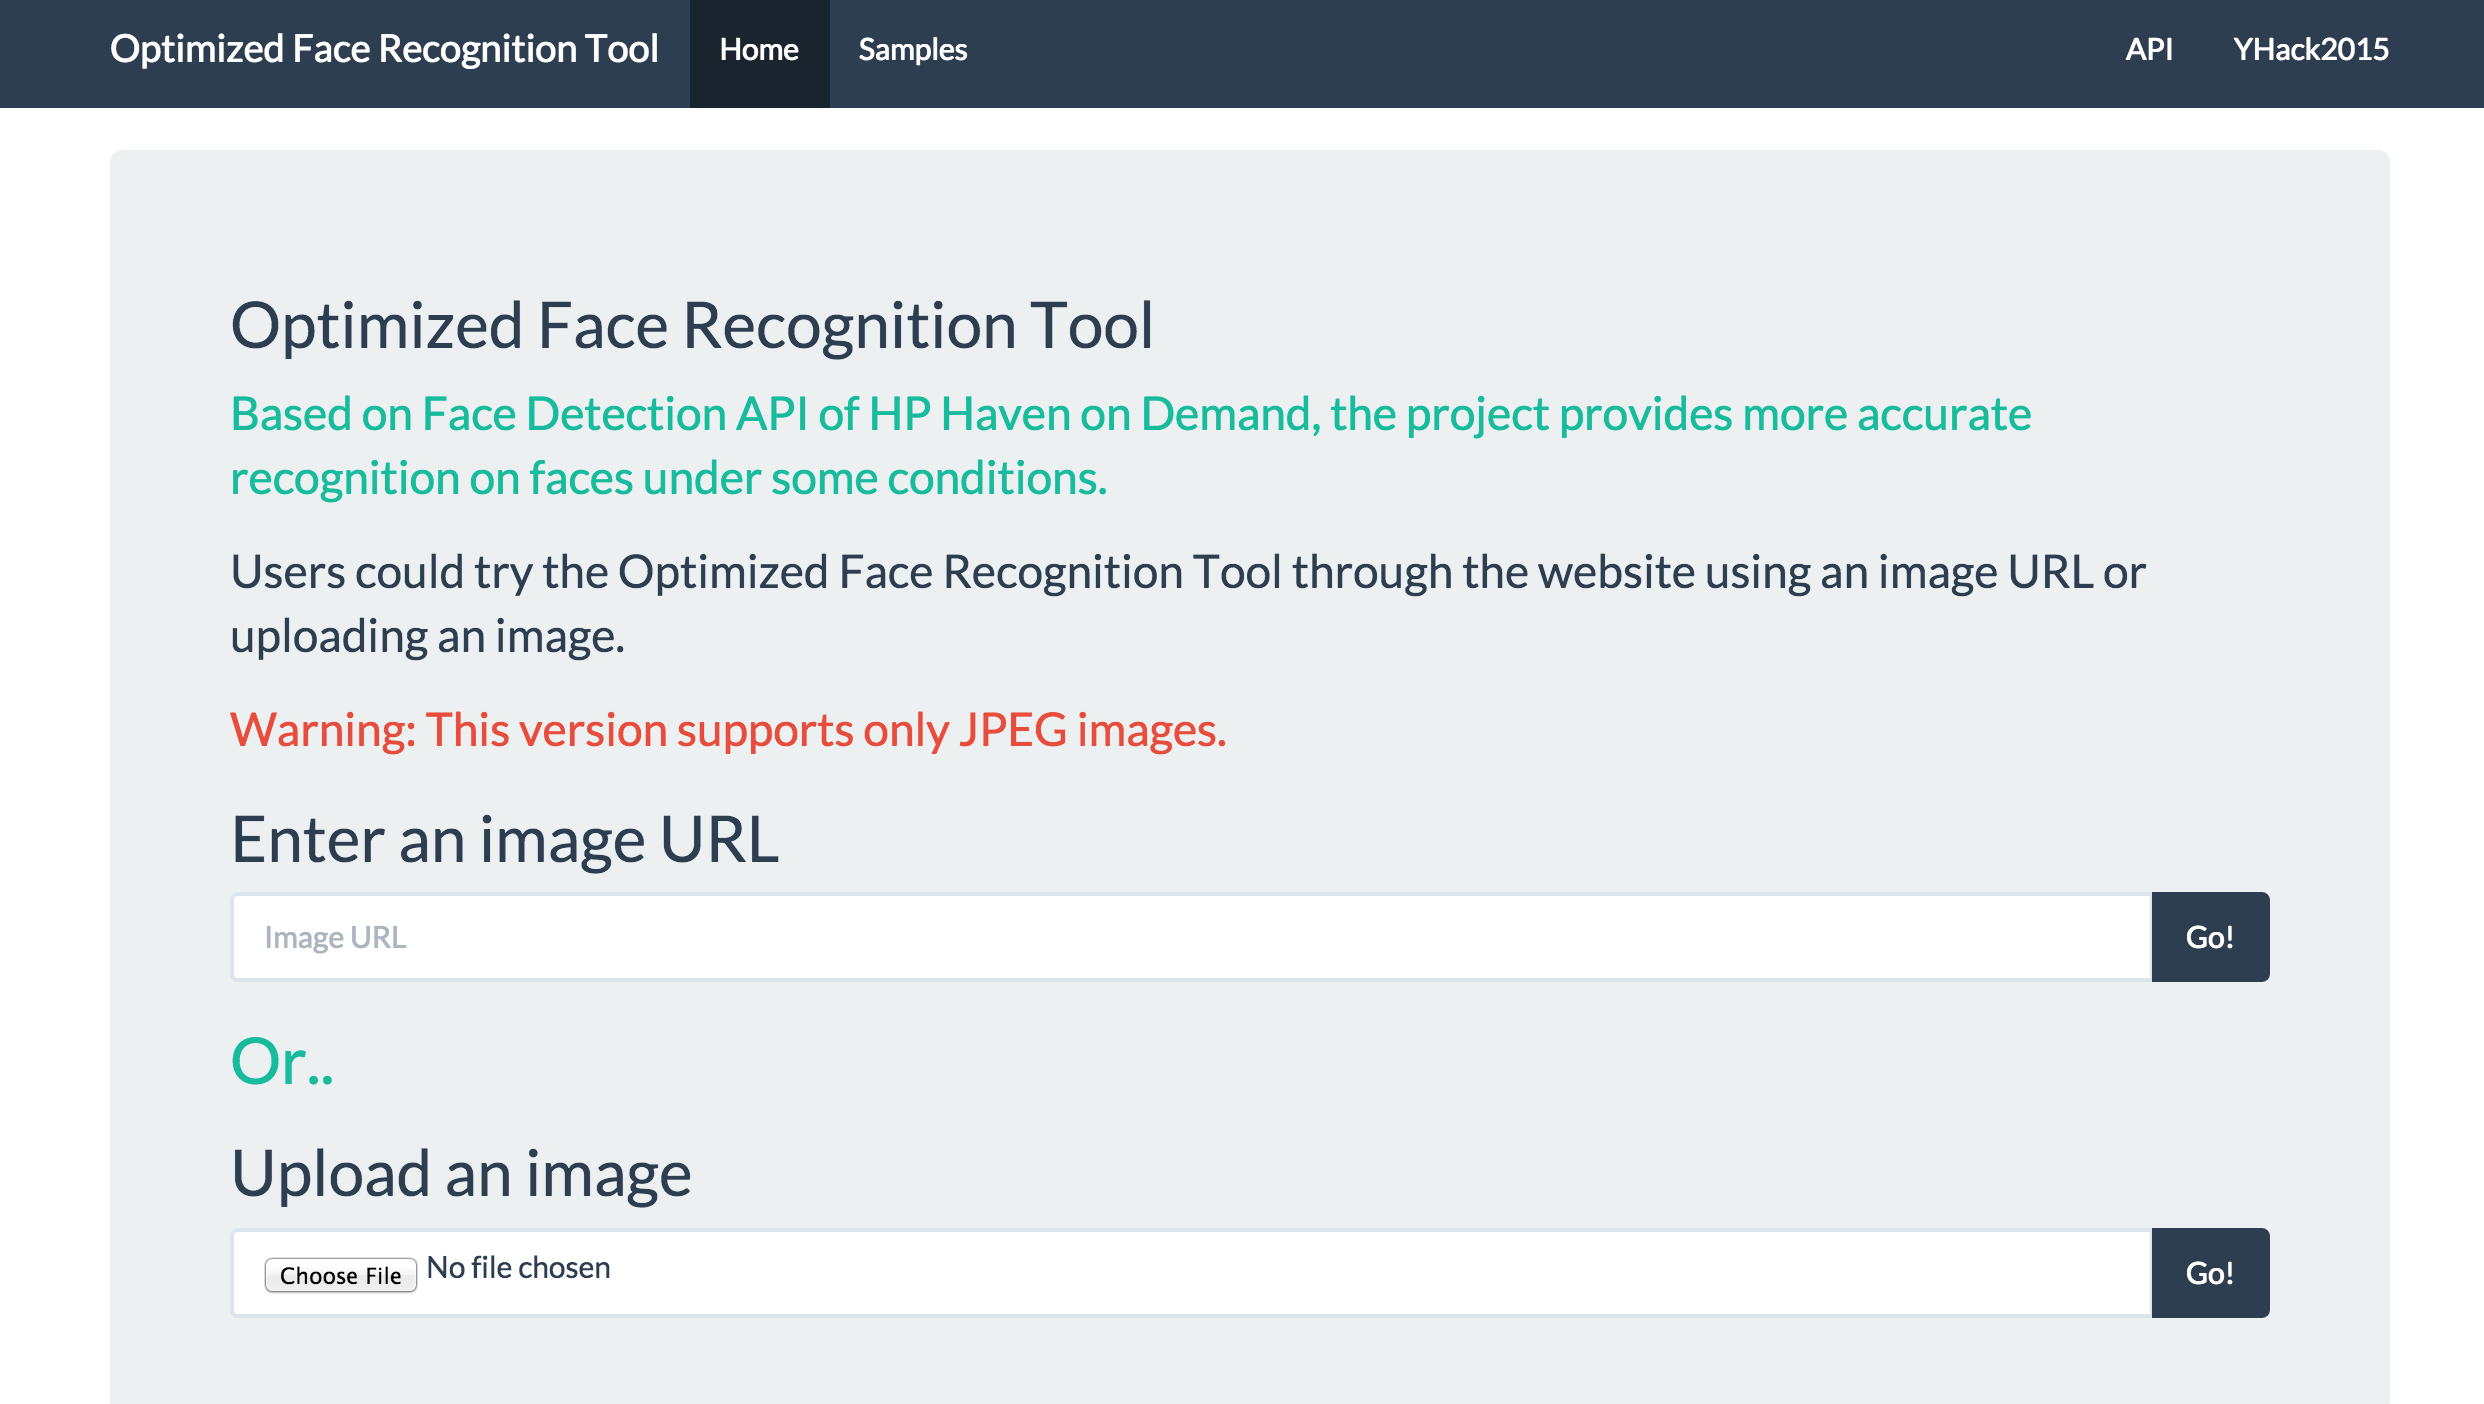2484x1404 pixels.
Task: Click the 'Upload an image' heading
Action: pyautogui.click(x=461, y=1174)
